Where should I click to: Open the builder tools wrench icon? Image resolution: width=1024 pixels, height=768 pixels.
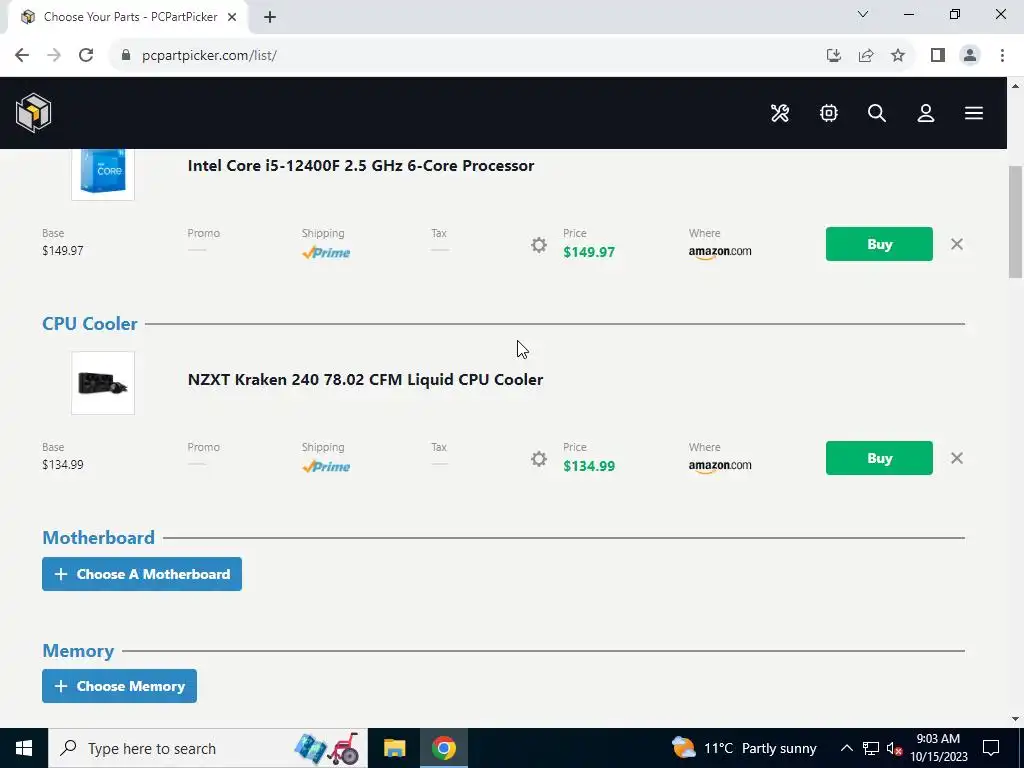pos(780,113)
